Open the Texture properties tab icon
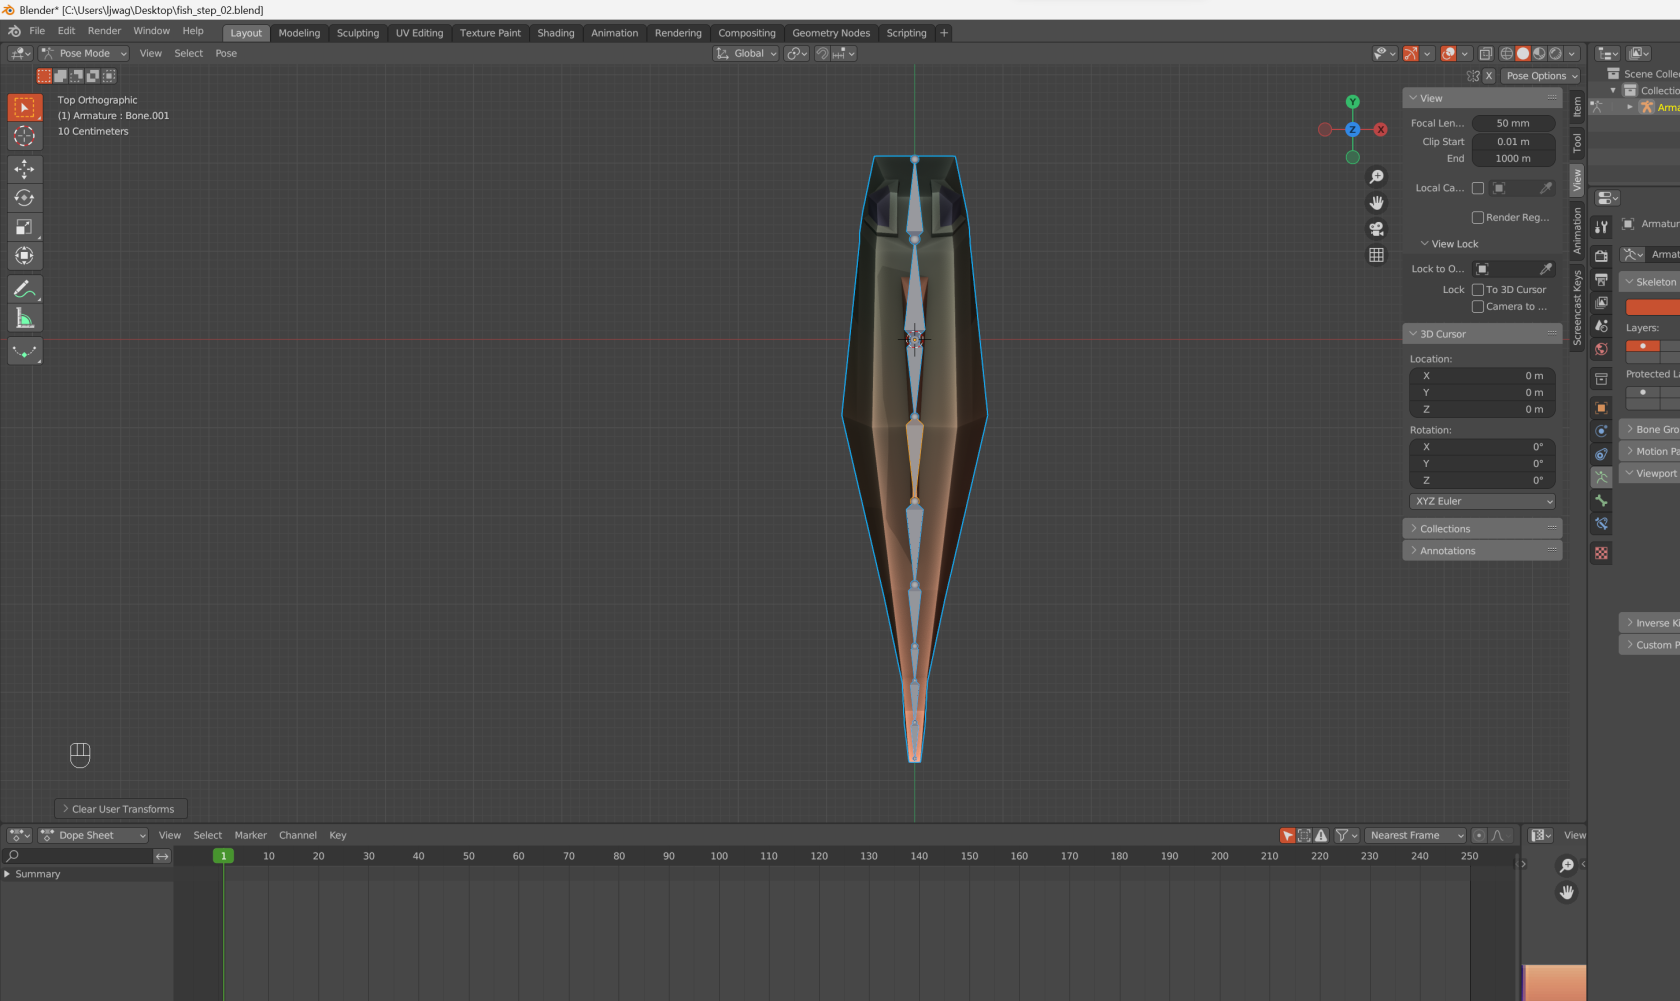Image resolution: width=1680 pixels, height=1001 pixels. [x=1601, y=553]
